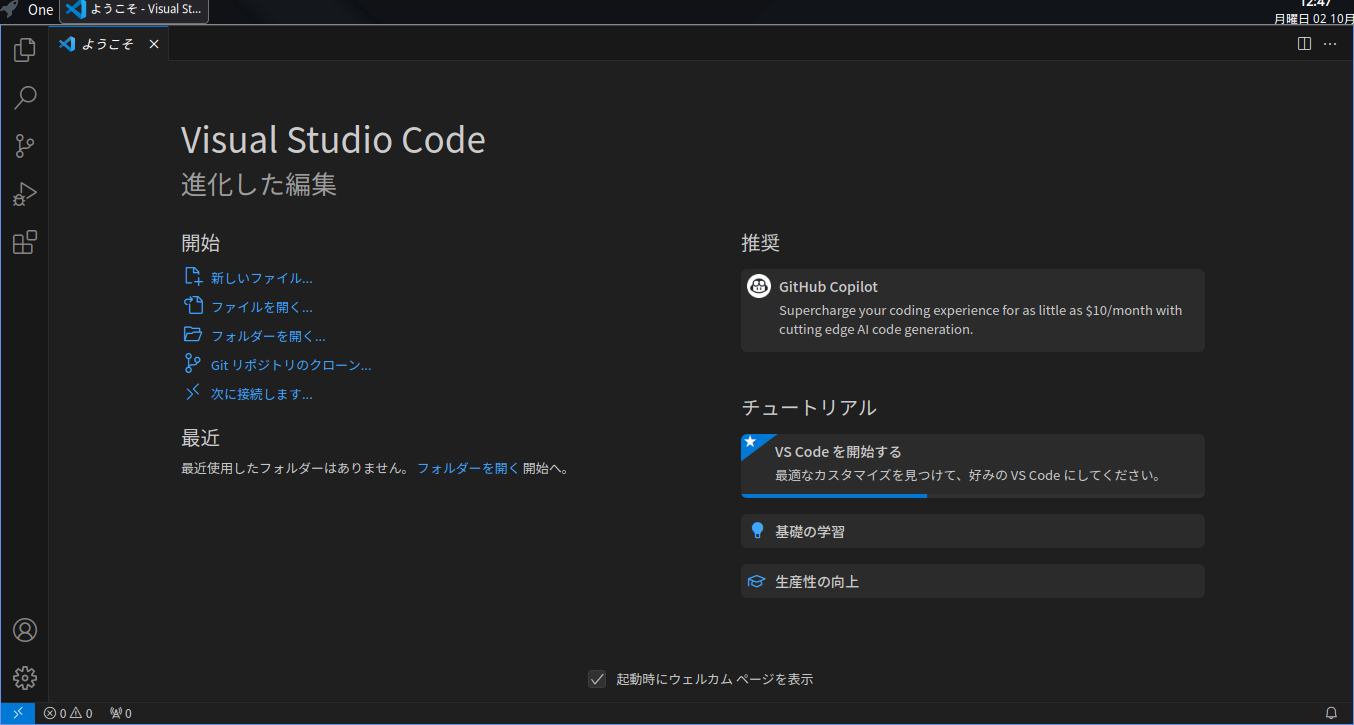Click フォルダーを開く link under 最近
The height and width of the screenshot is (725, 1354).
[468, 467]
